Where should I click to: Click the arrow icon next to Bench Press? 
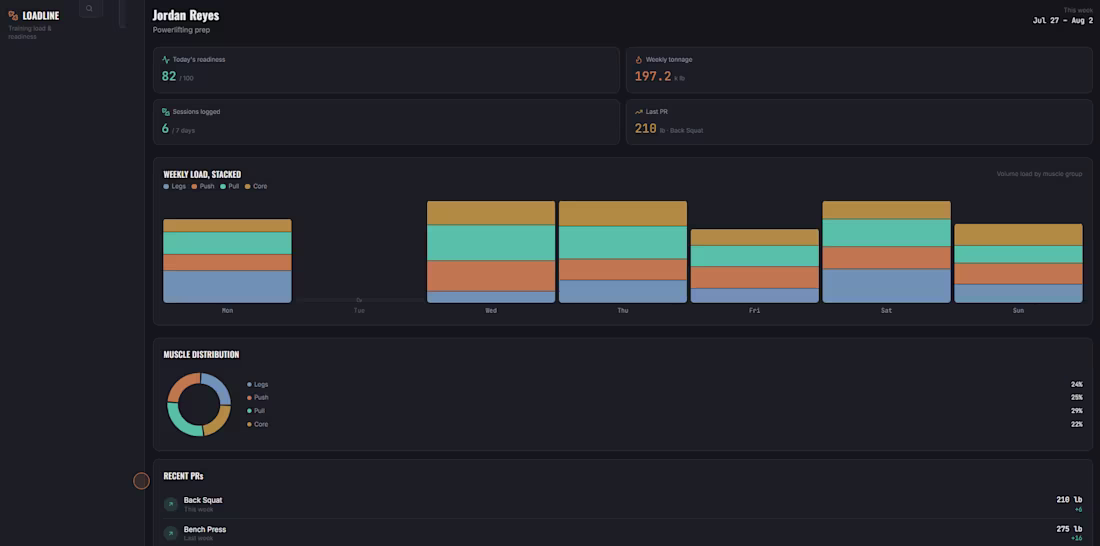pos(170,533)
